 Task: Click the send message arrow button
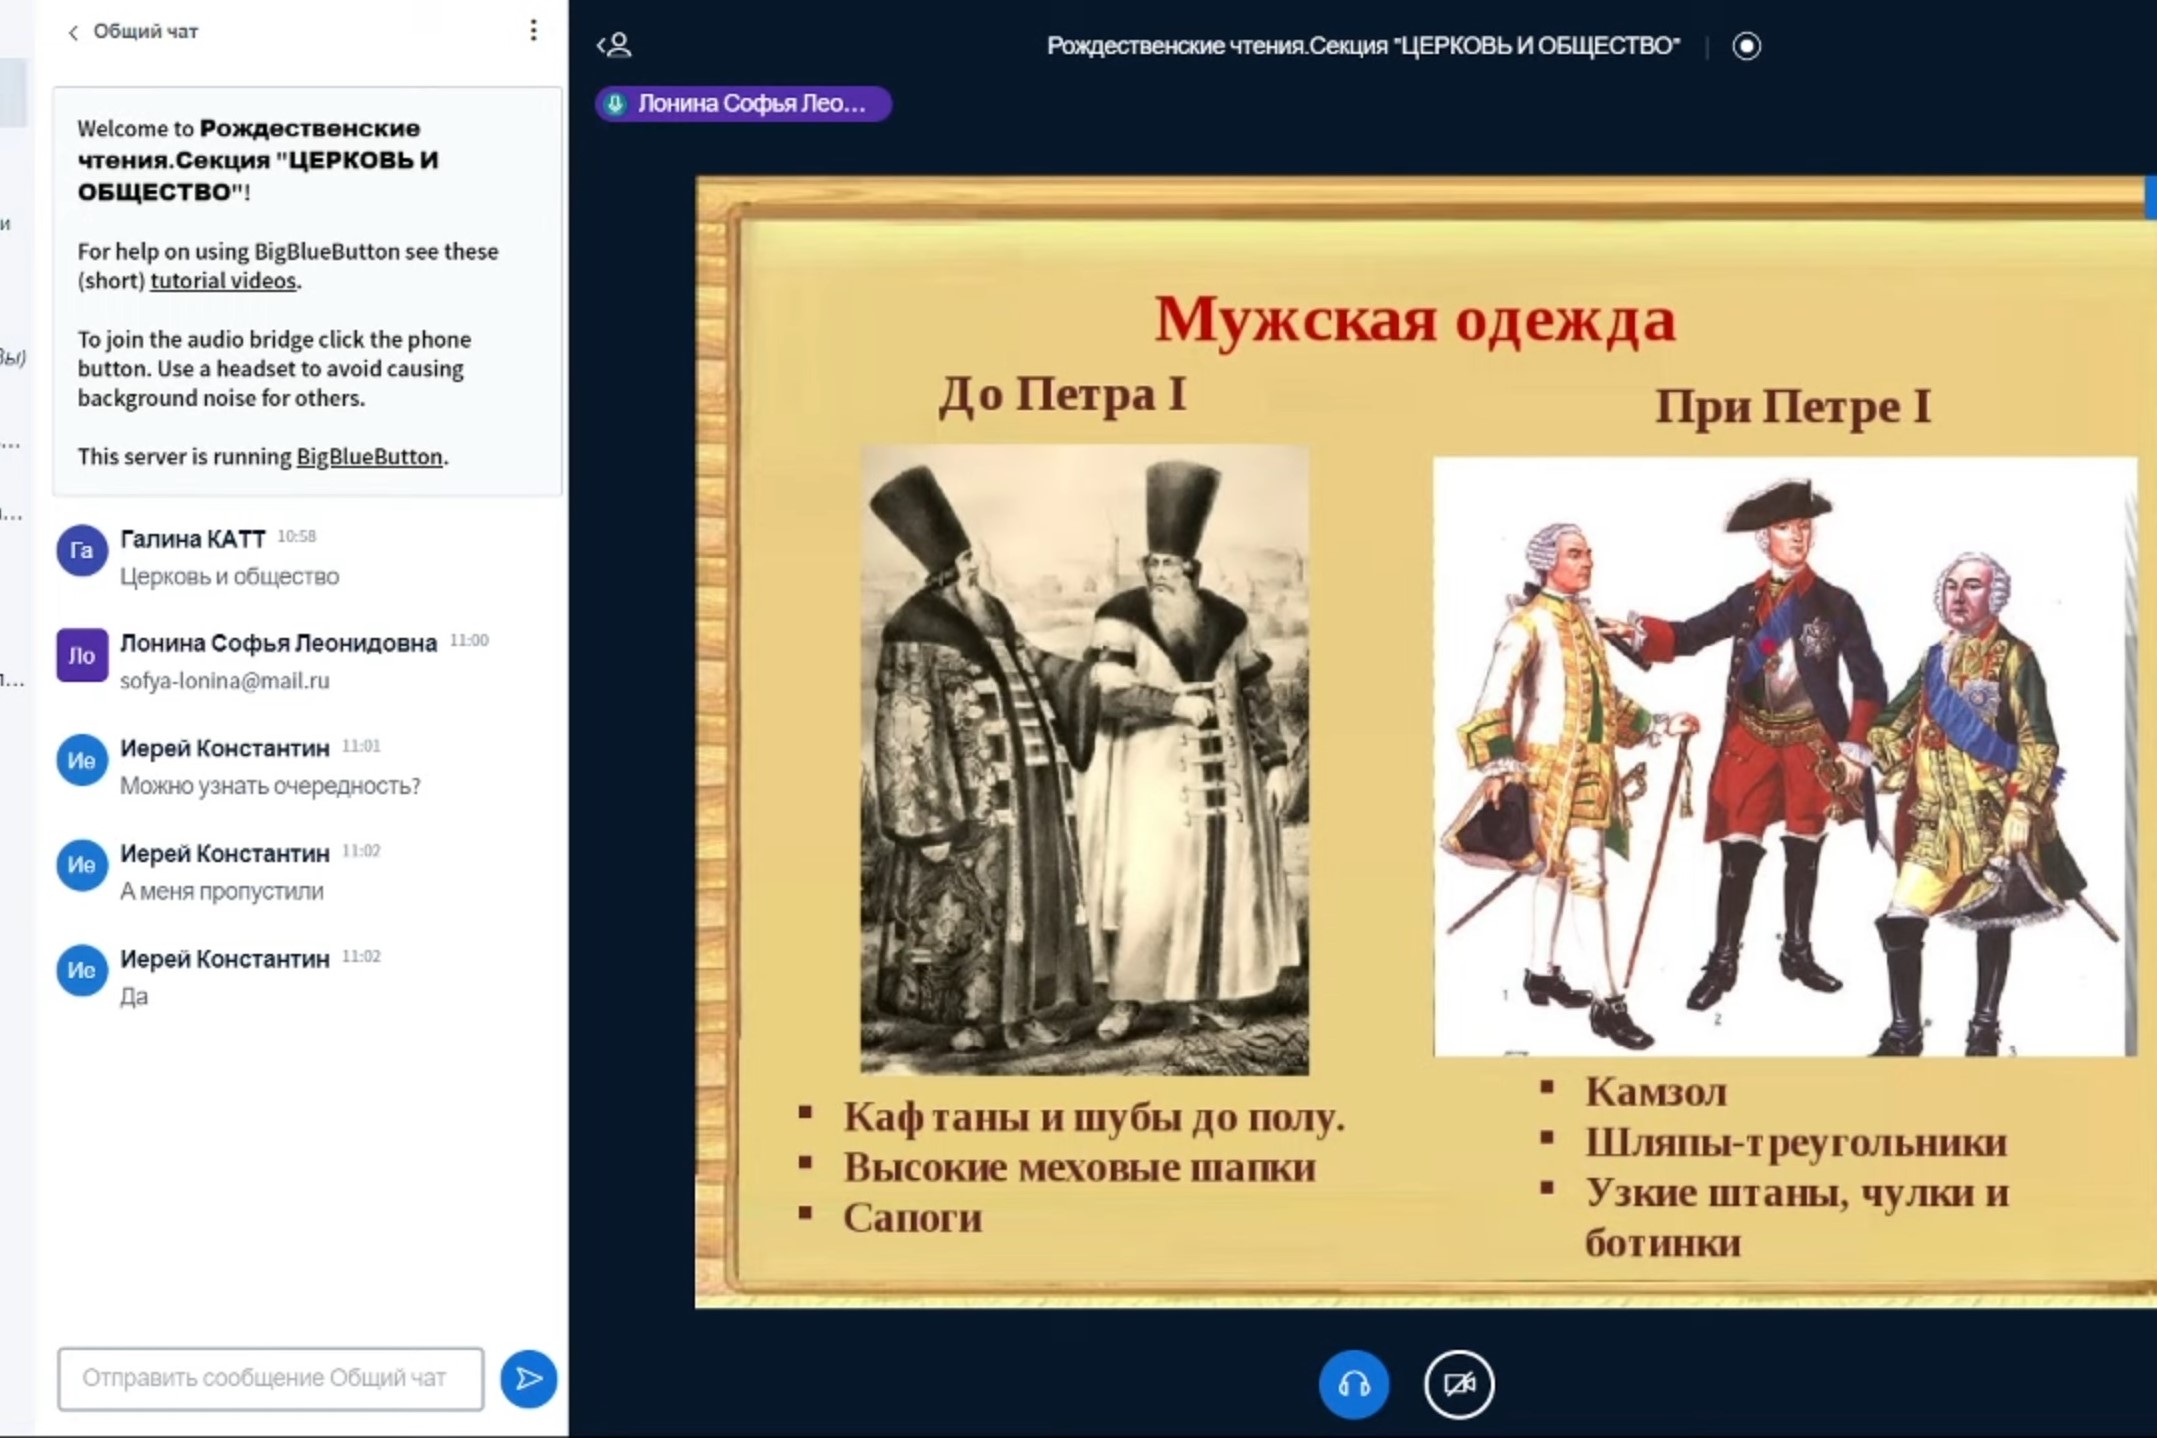[528, 1379]
